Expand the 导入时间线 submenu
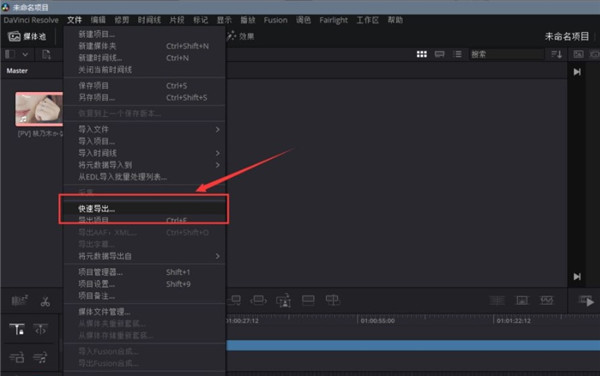The image size is (600, 376). tap(145, 153)
